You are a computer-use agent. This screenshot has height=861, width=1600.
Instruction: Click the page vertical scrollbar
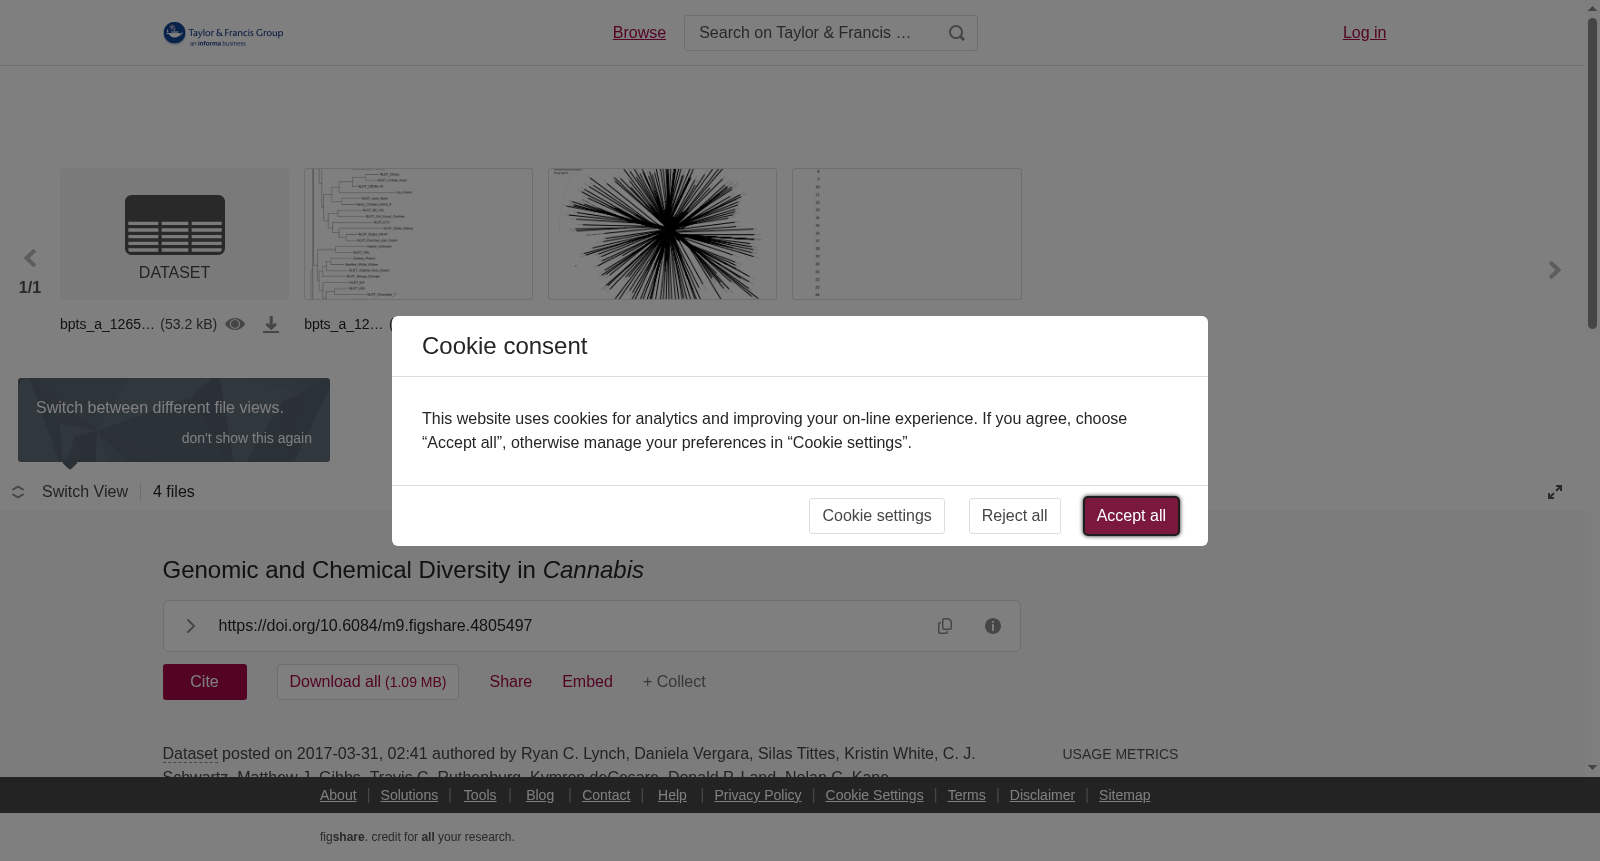pyautogui.click(x=1592, y=172)
